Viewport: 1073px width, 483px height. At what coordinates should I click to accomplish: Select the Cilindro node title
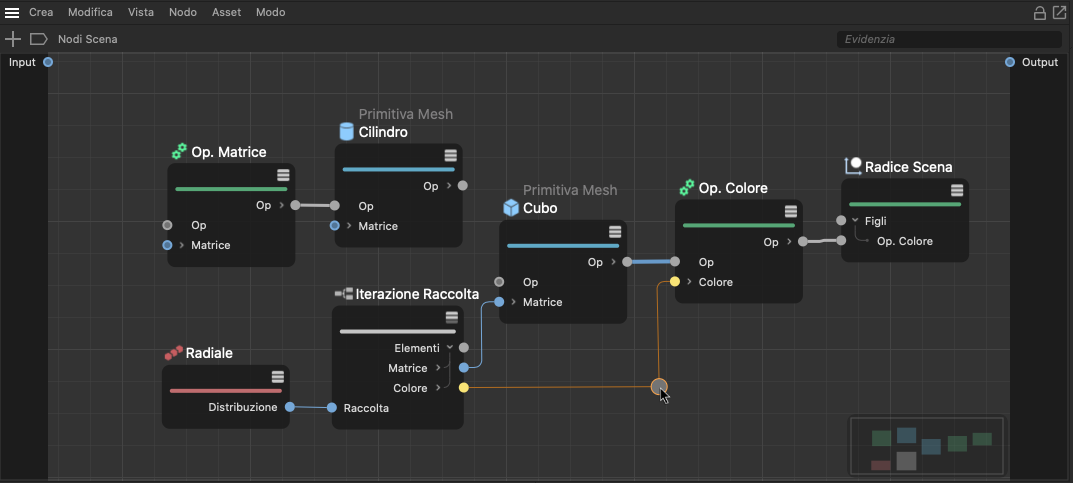tap(383, 132)
